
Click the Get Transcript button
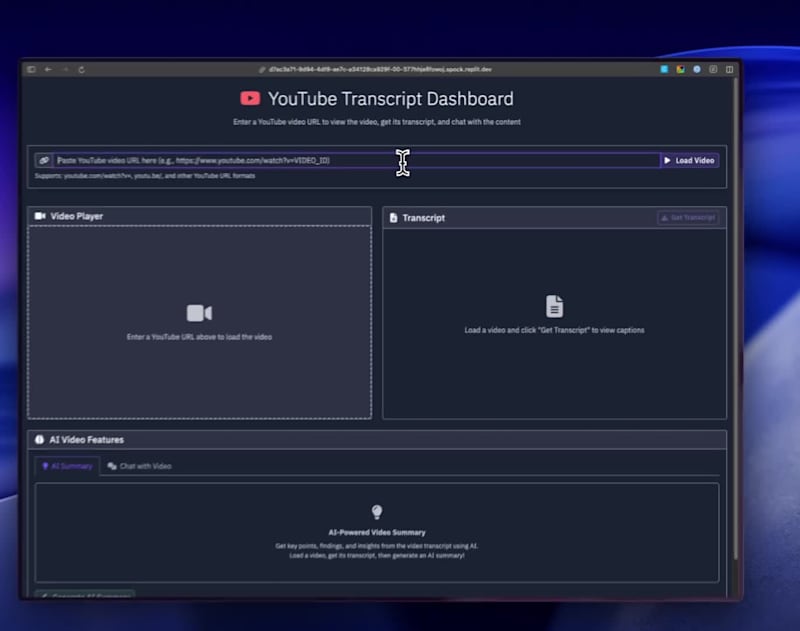(x=688, y=218)
